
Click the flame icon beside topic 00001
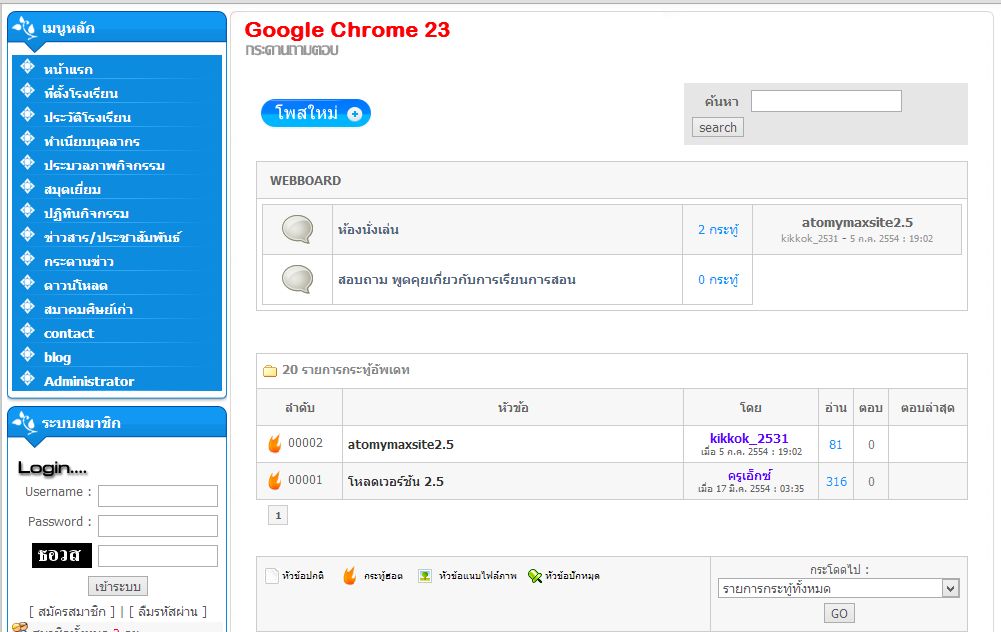[x=275, y=481]
